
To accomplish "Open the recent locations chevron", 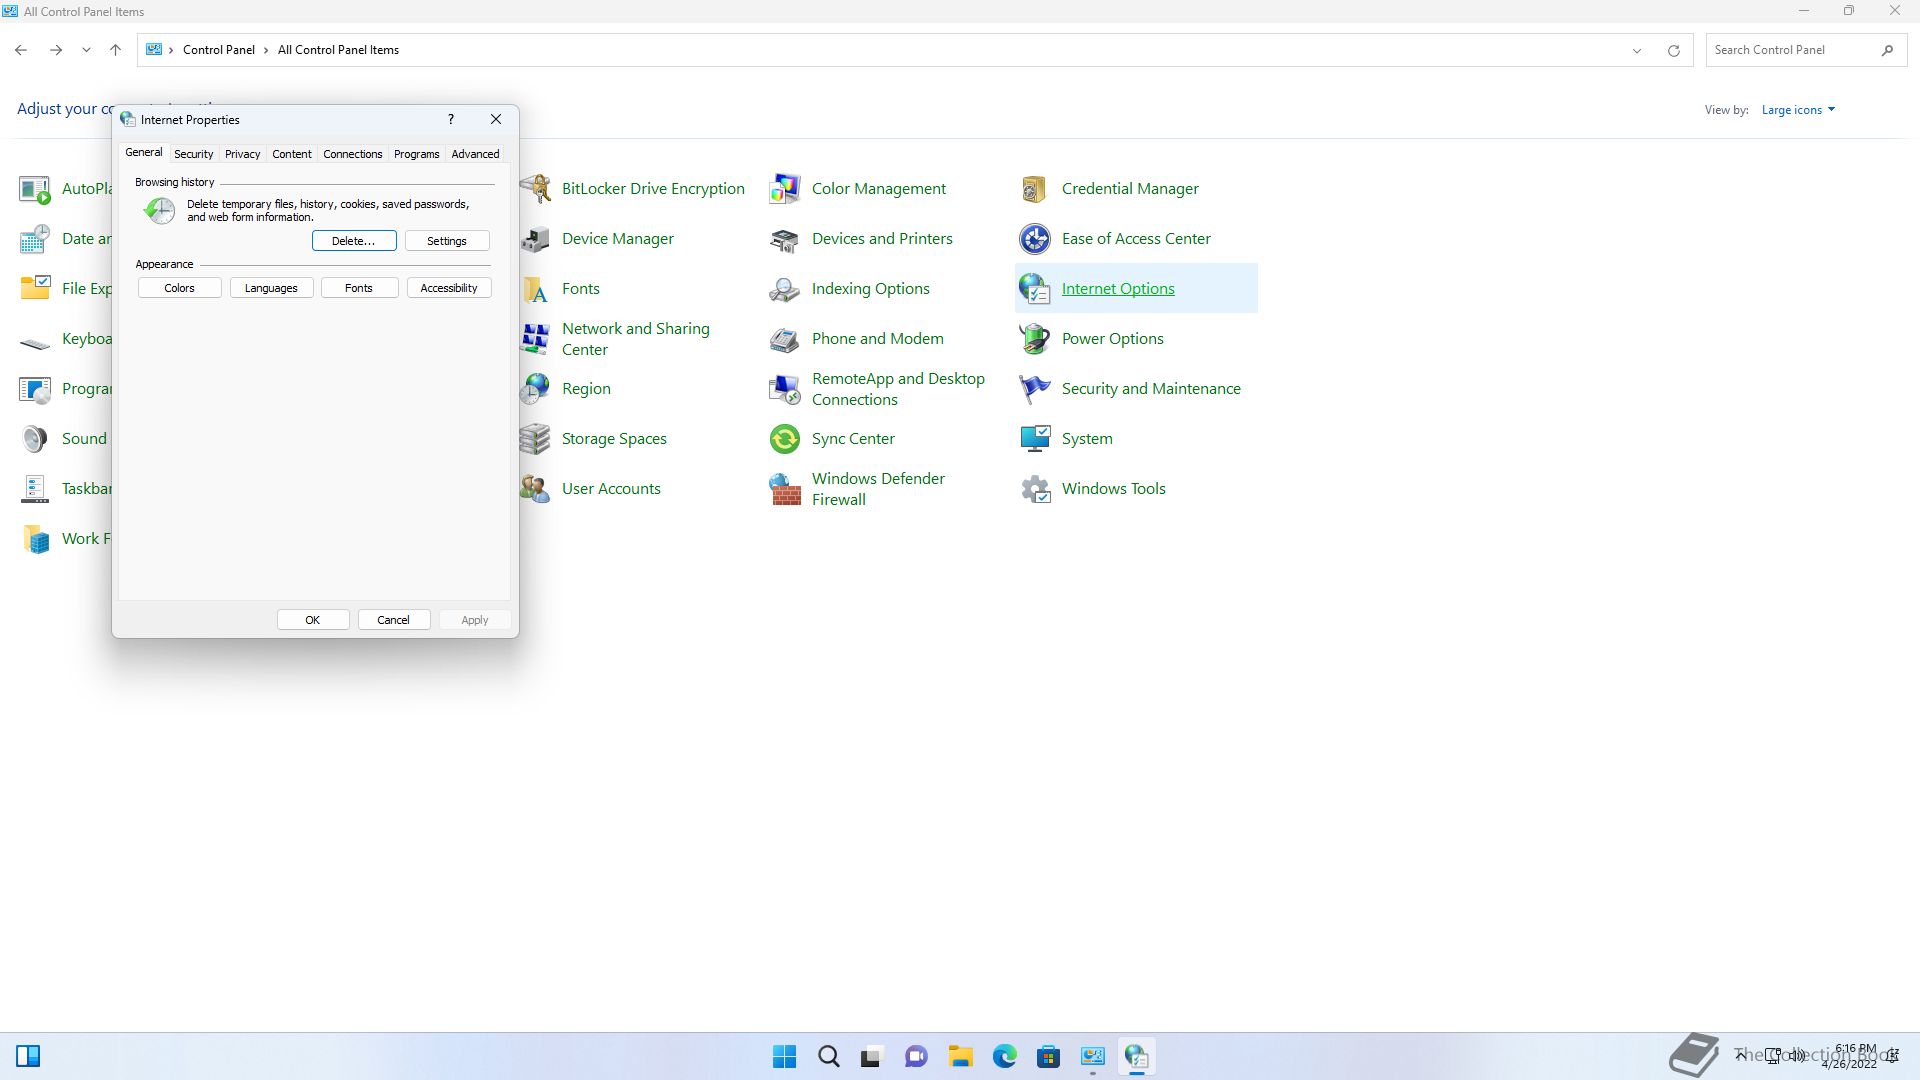I will tap(86, 50).
